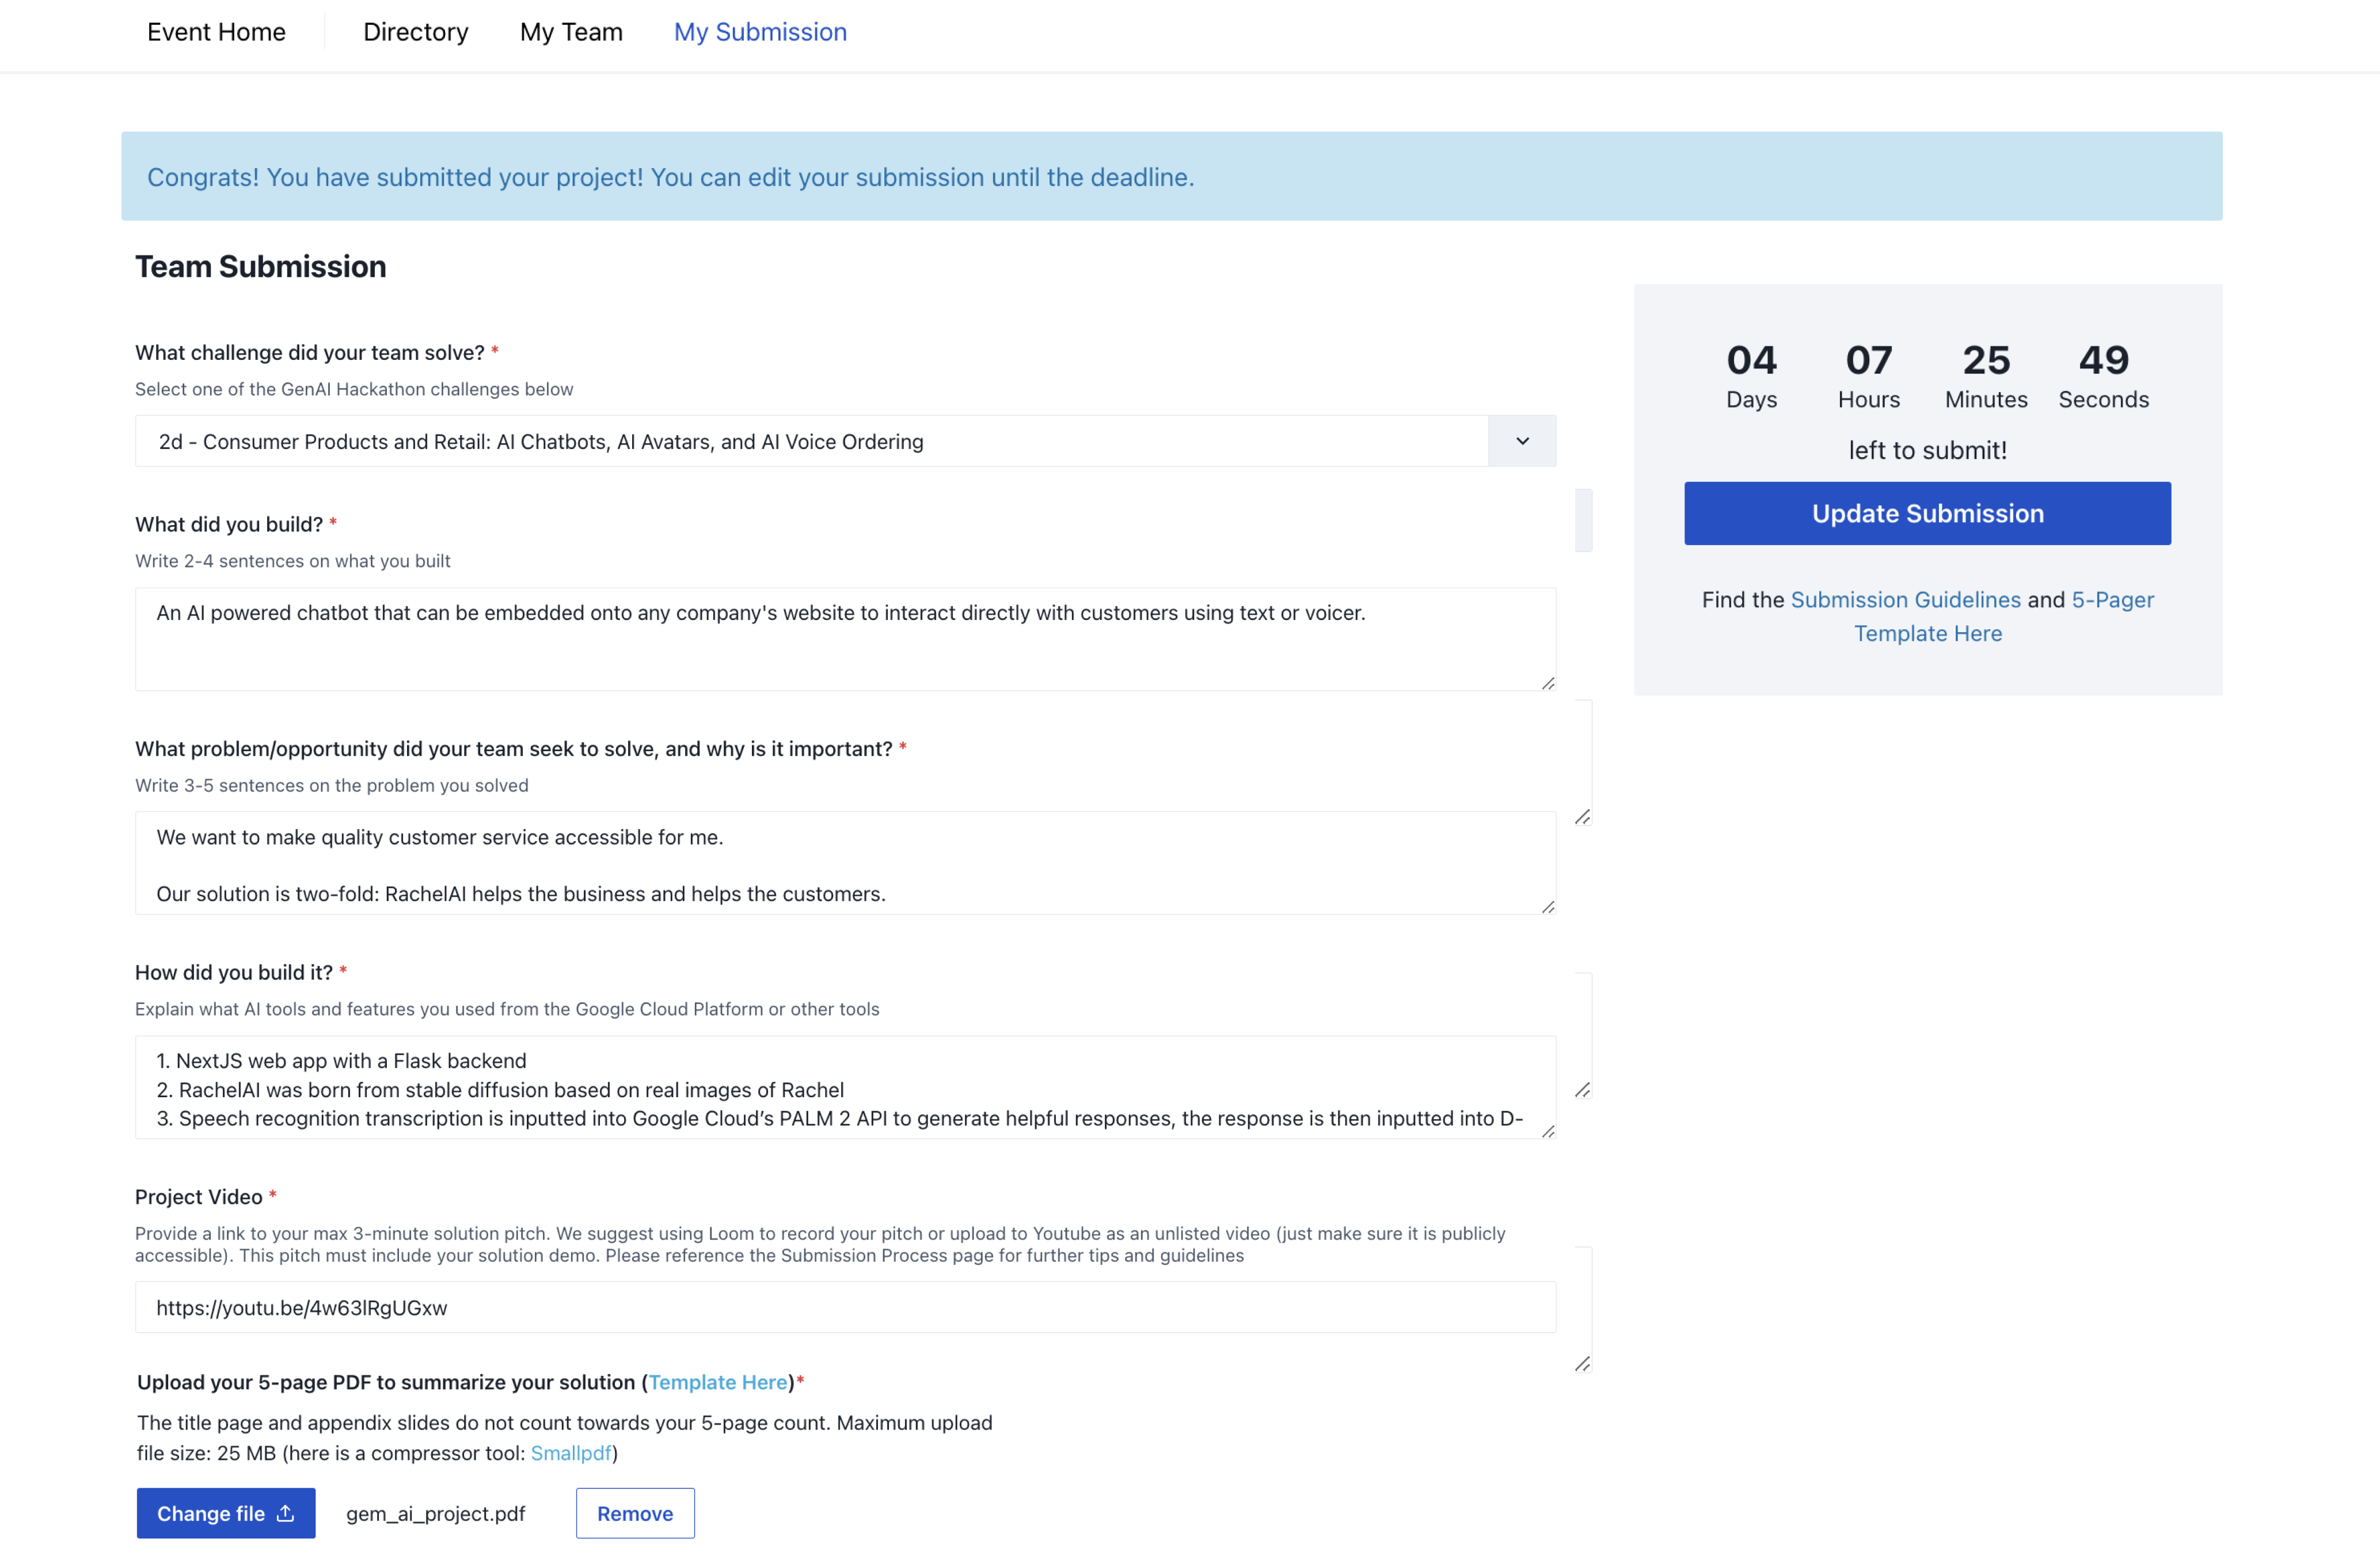Switch to the Event Home tab
Screen dimensions: 2380x1563
[216, 32]
